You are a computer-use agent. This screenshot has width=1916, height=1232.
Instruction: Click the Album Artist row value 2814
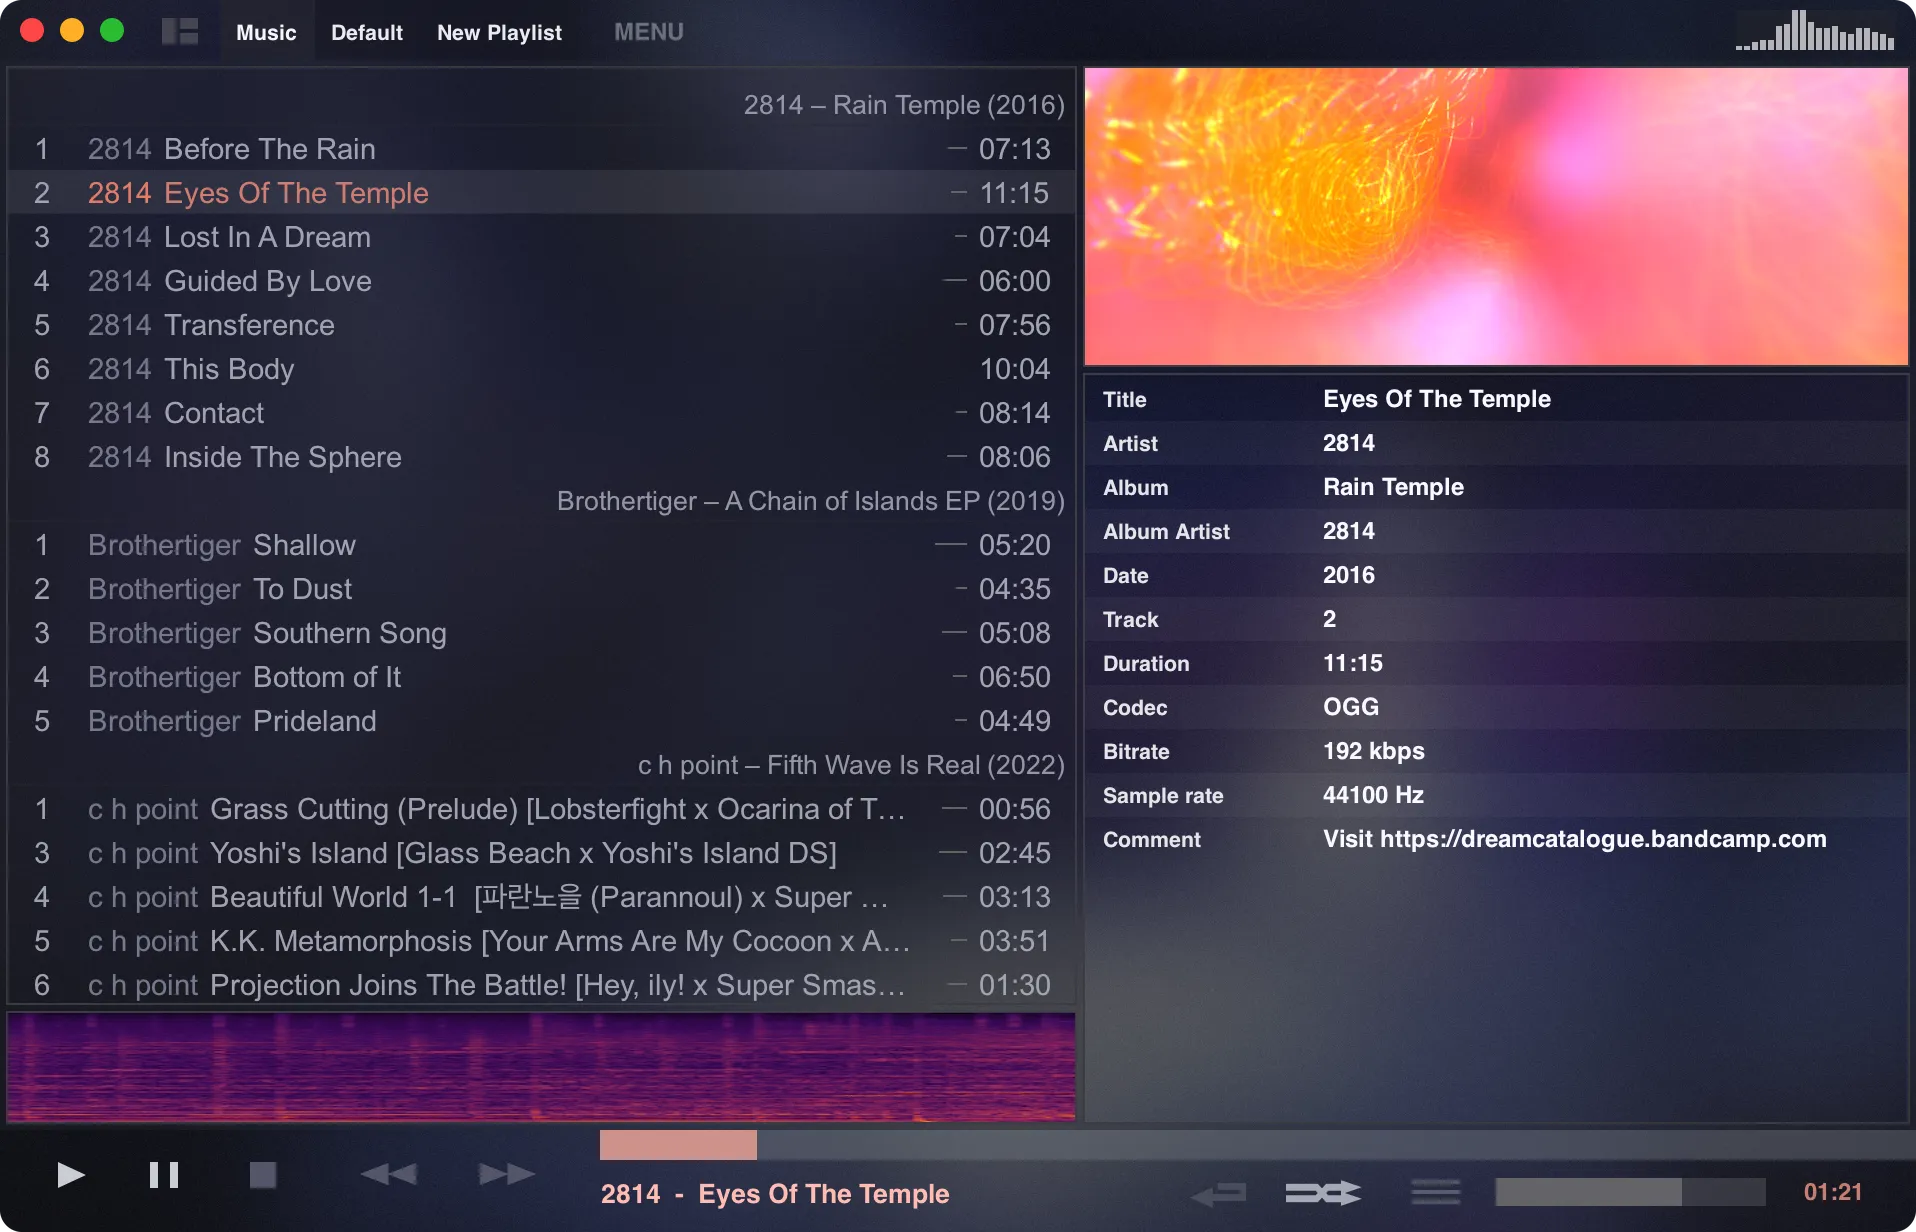[1349, 531]
